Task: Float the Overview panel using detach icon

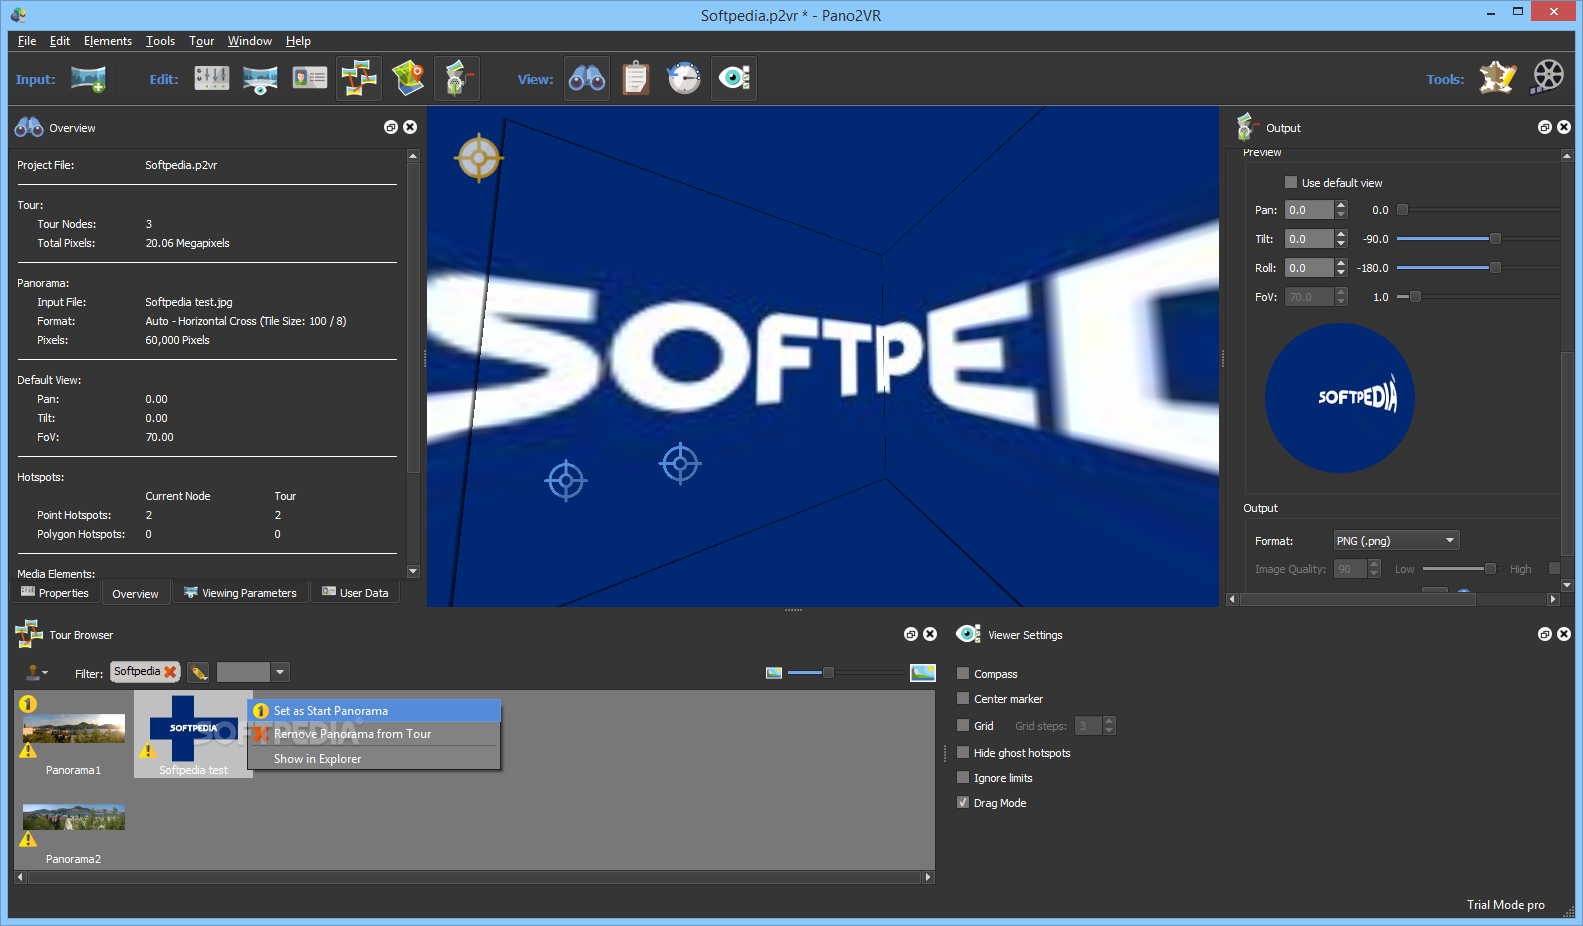Action: (x=391, y=127)
